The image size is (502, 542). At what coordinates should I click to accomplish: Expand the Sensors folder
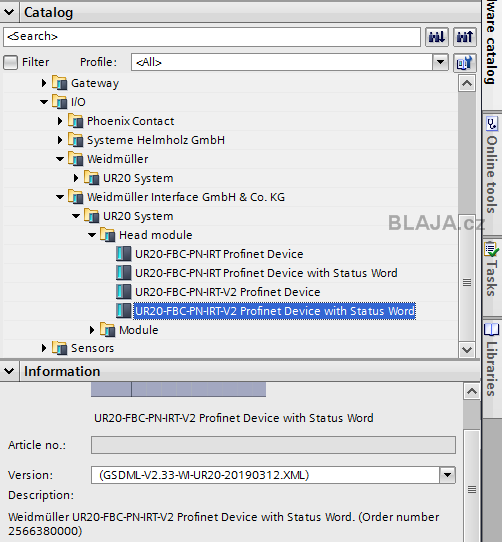44,348
